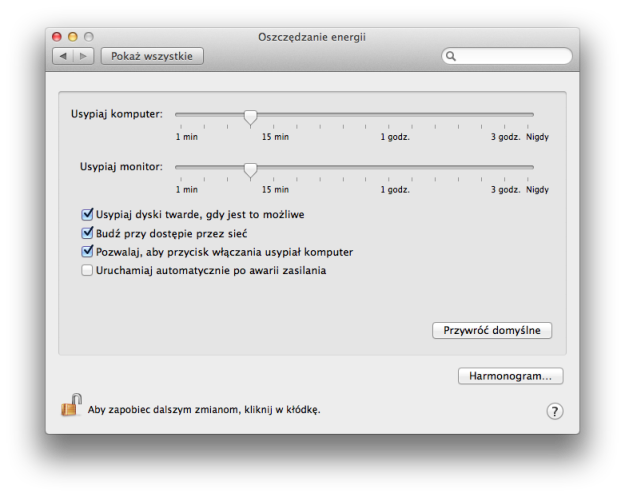Enable Uruchamiaj automatycznie po awarii zasilania
This screenshot has width=625, height=497.
click(87, 270)
